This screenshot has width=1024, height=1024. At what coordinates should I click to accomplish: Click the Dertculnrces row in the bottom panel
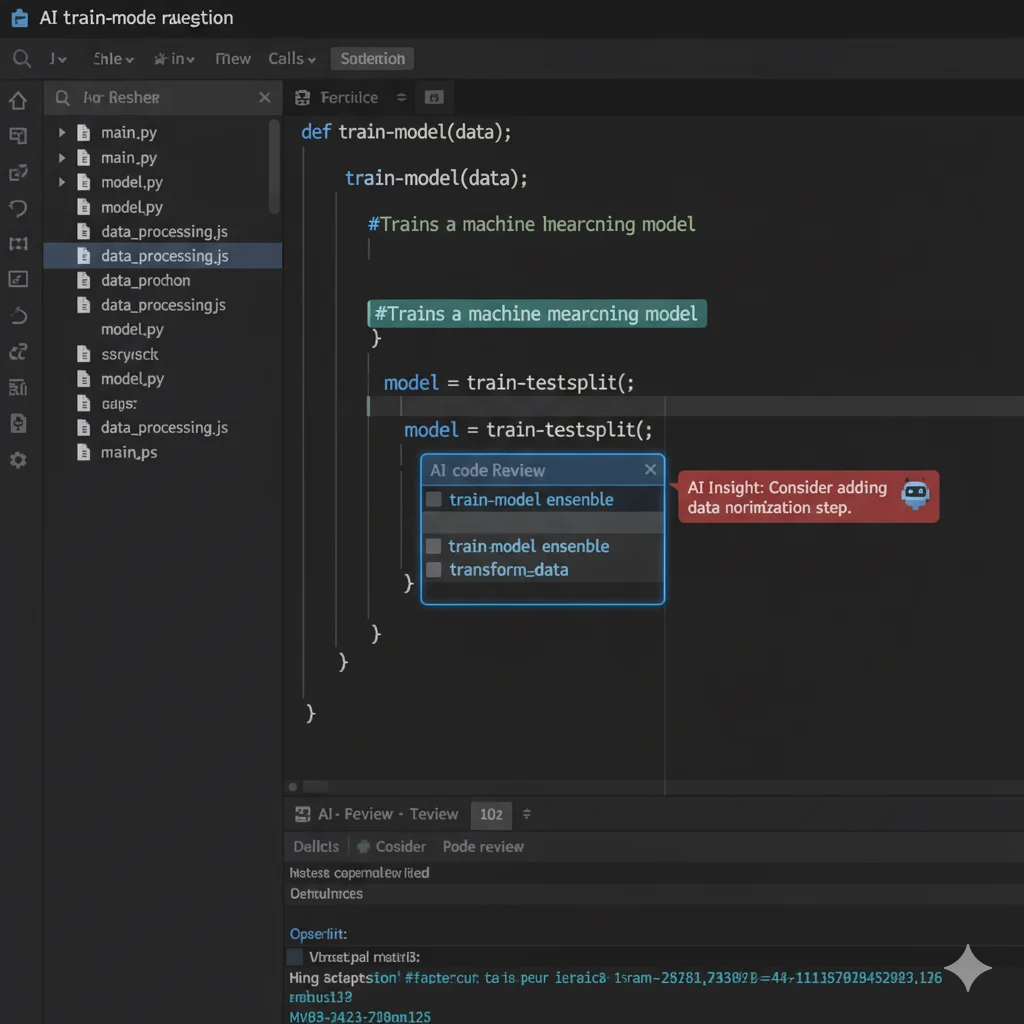326,893
